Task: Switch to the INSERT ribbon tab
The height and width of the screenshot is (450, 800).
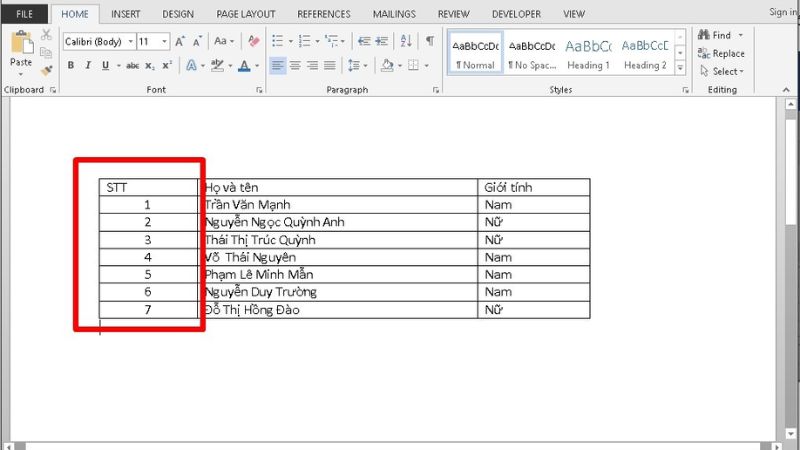Action: pyautogui.click(x=125, y=14)
